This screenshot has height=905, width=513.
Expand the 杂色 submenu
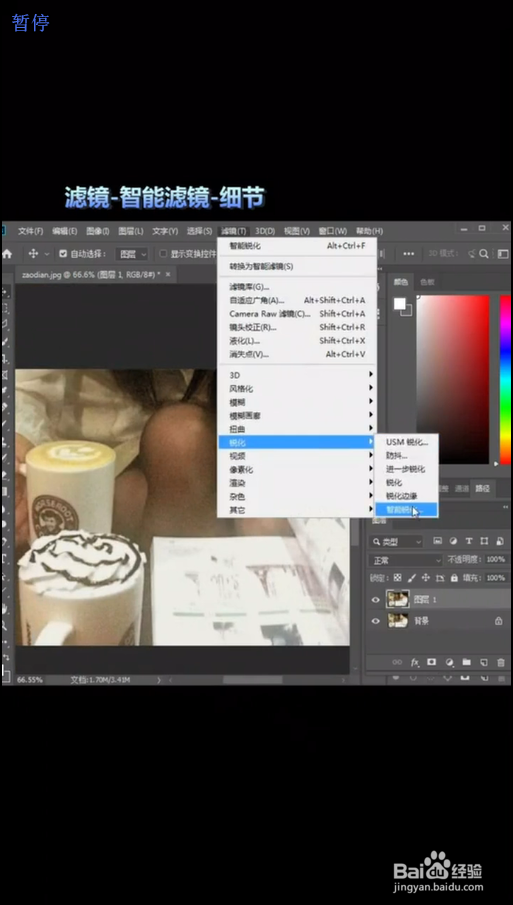click(x=297, y=496)
